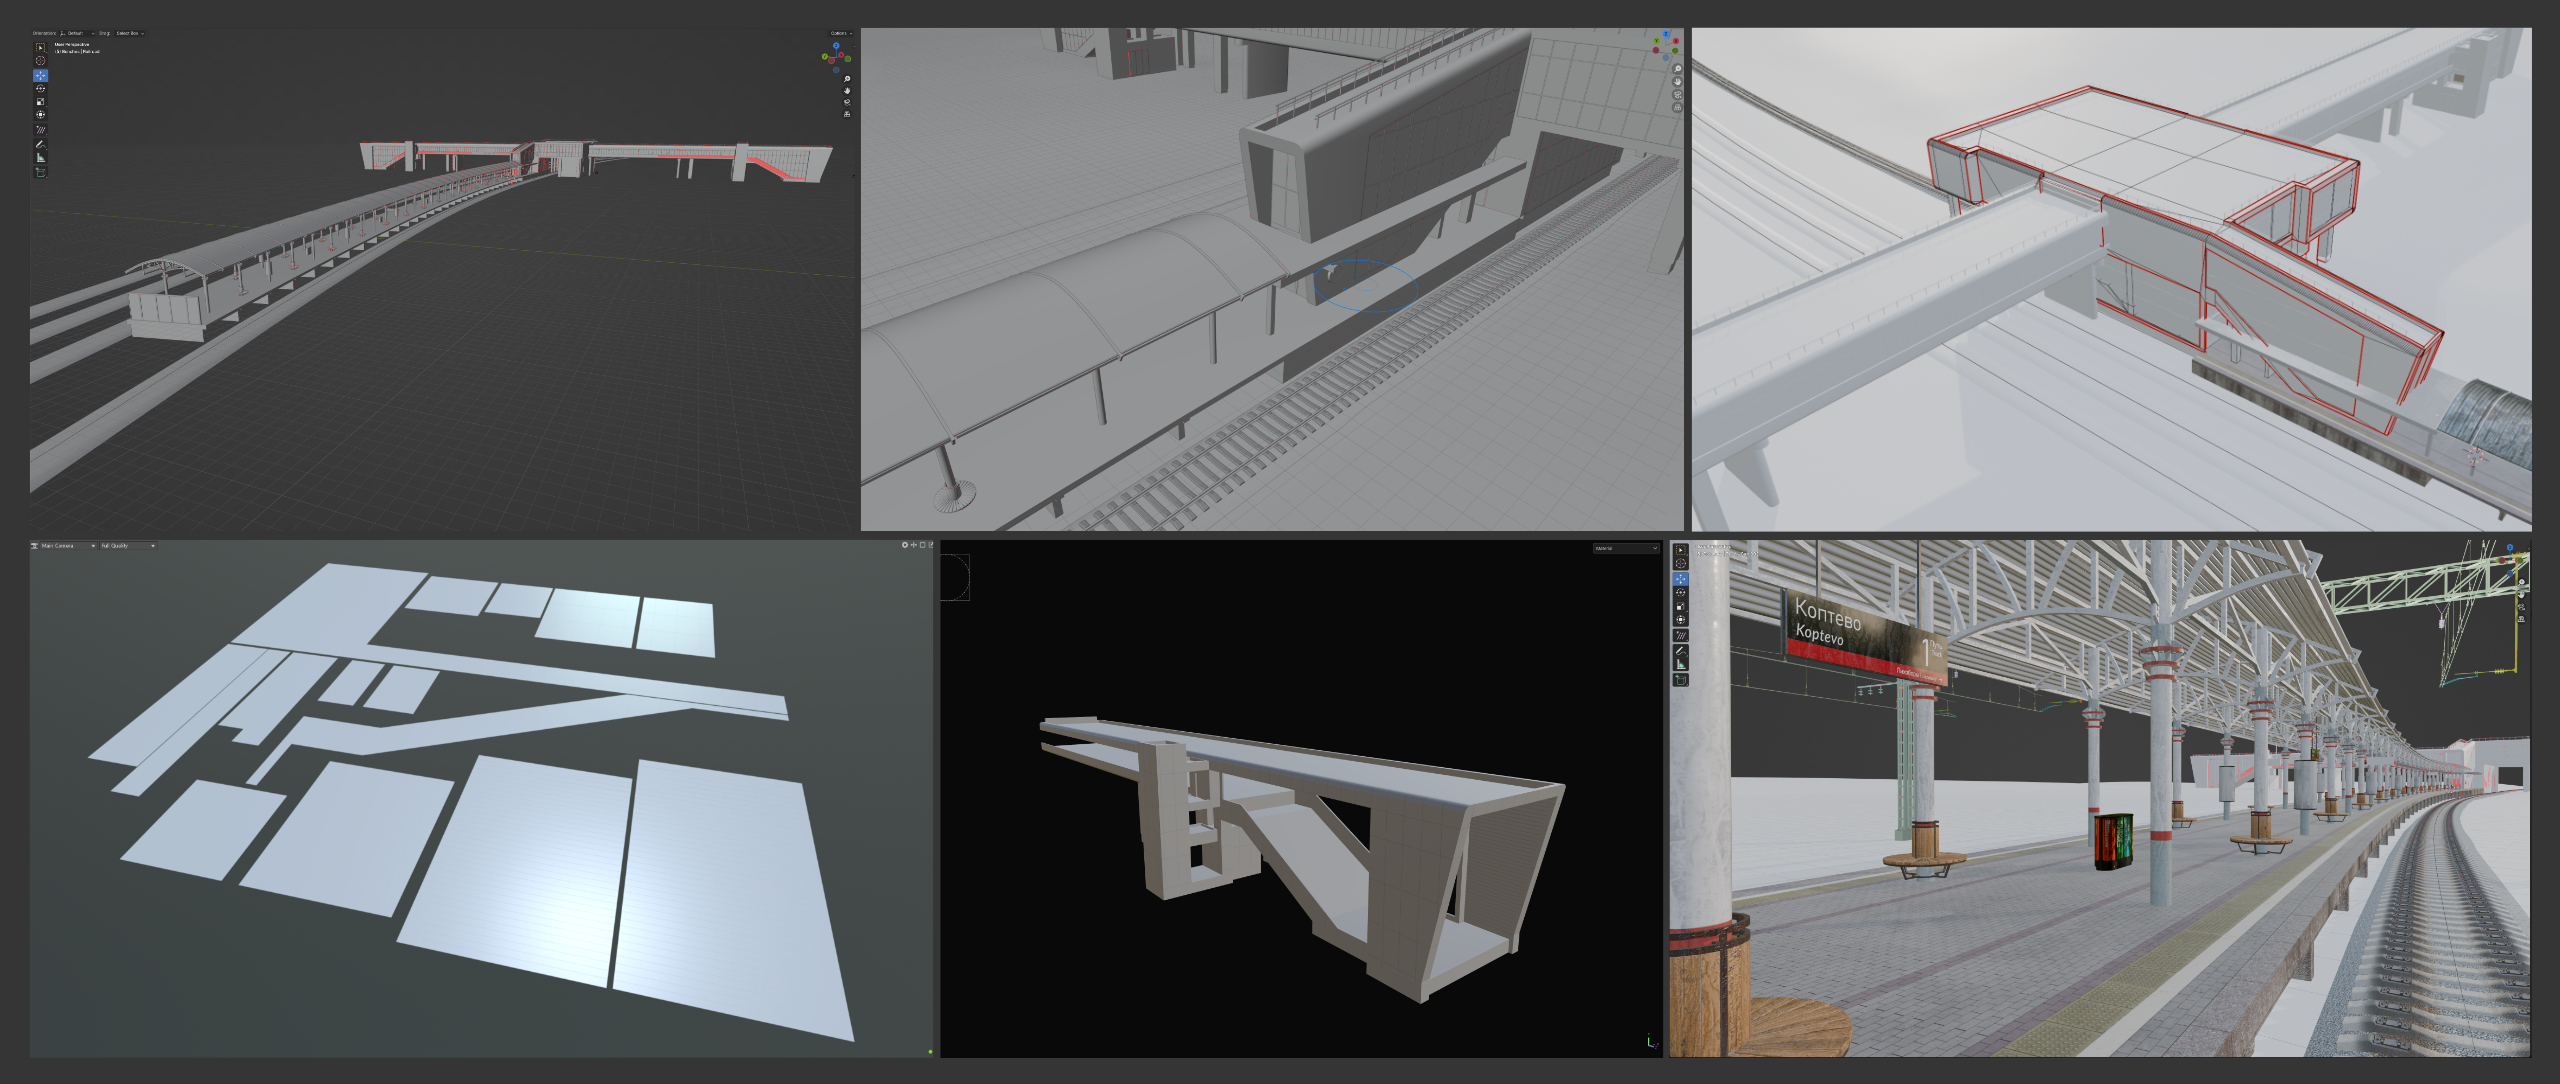Click the zoom magnifier gizmo in bottom-right viewport
Viewport: 2560px width, 1084px height.
pos(2521,583)
